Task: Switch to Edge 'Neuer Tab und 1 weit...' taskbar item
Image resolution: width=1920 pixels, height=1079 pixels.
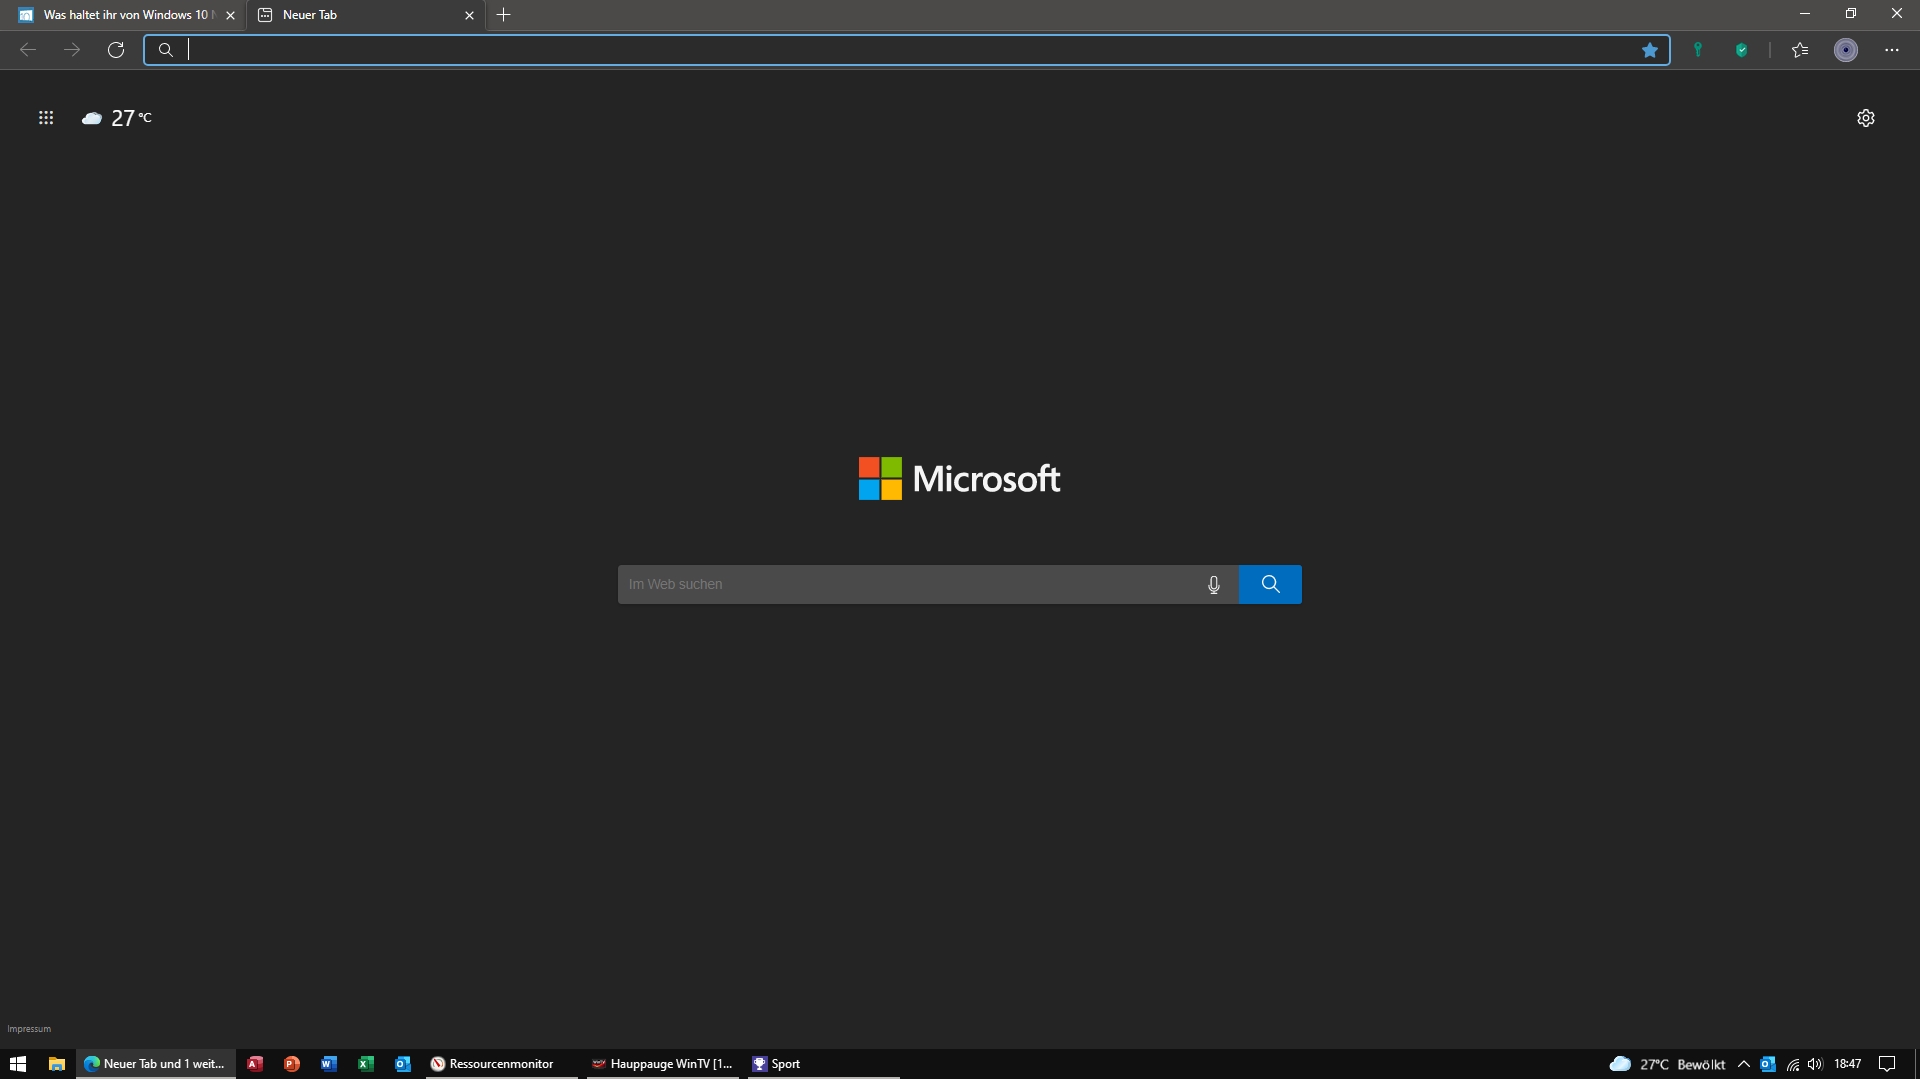Action: pos(156,1064)
